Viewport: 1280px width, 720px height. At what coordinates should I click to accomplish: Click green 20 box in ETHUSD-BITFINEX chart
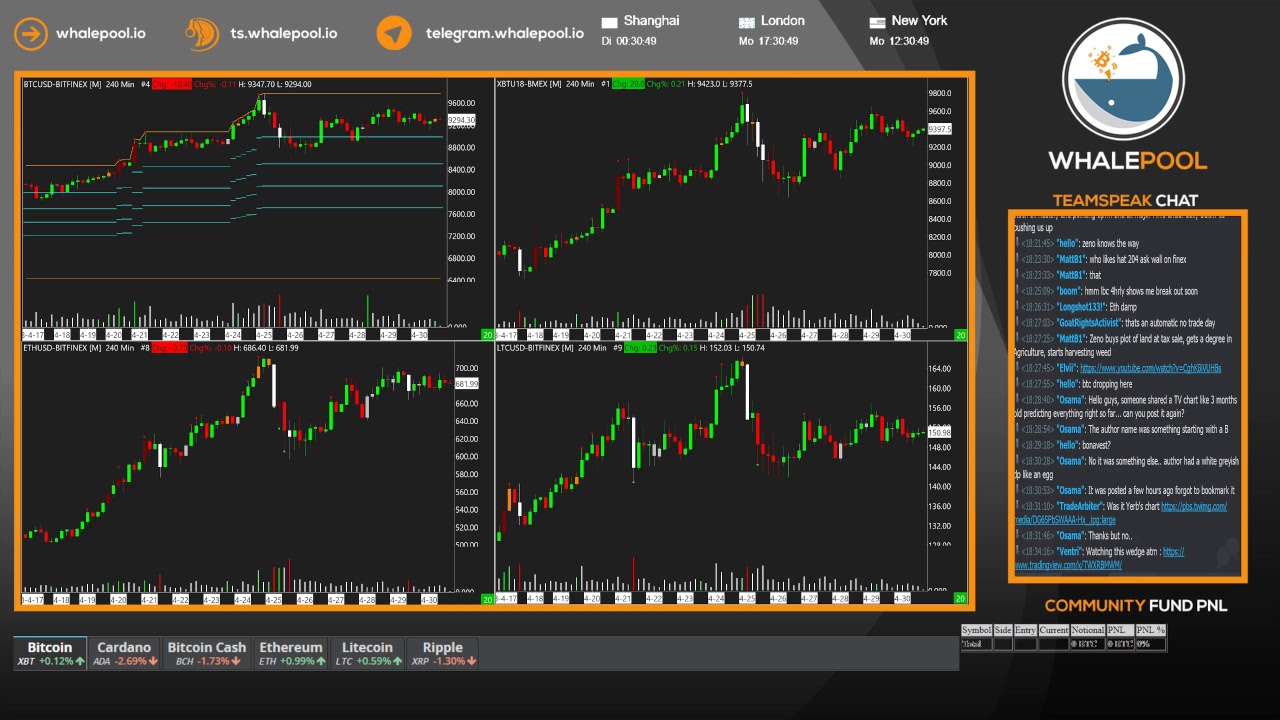point(487,599)
